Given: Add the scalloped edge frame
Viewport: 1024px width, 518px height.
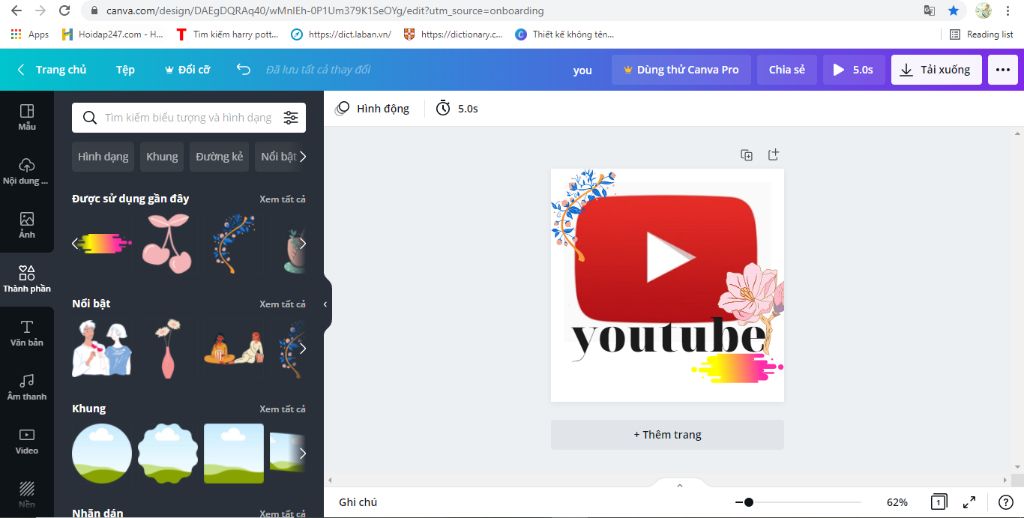Looking at the screenshot, I should (168, 453).
